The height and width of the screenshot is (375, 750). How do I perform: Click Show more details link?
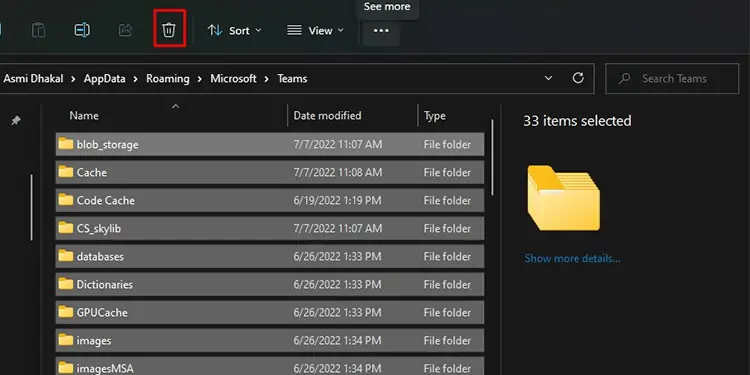tap(572, 258)
